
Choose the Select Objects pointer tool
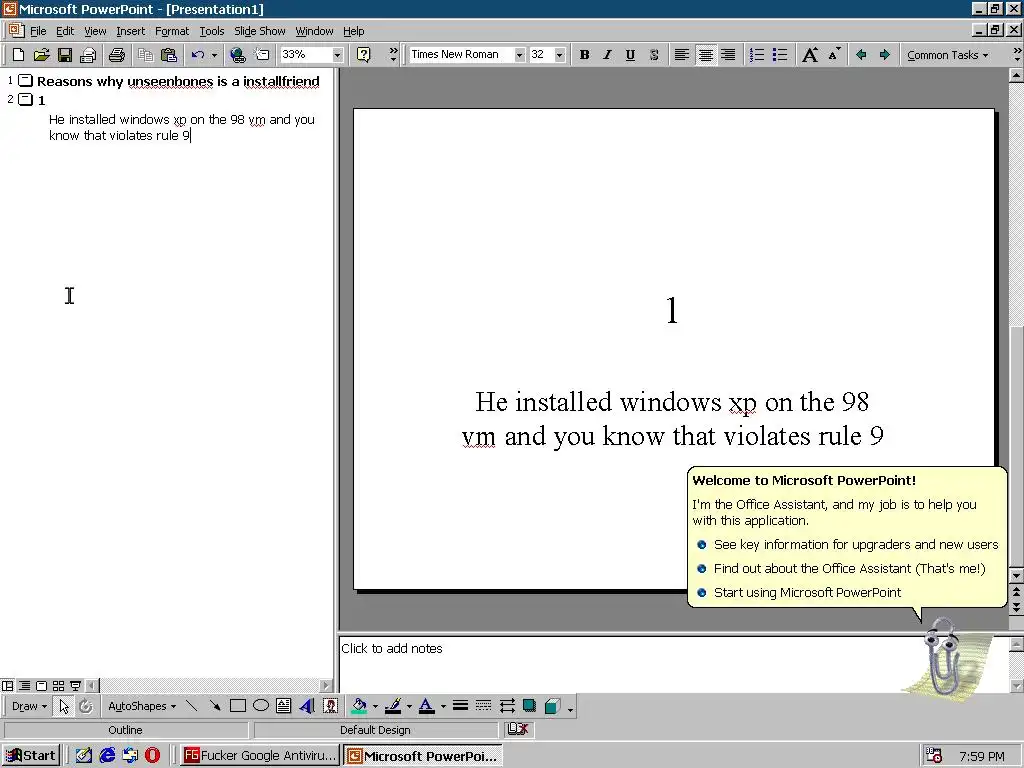click(63, 706)
